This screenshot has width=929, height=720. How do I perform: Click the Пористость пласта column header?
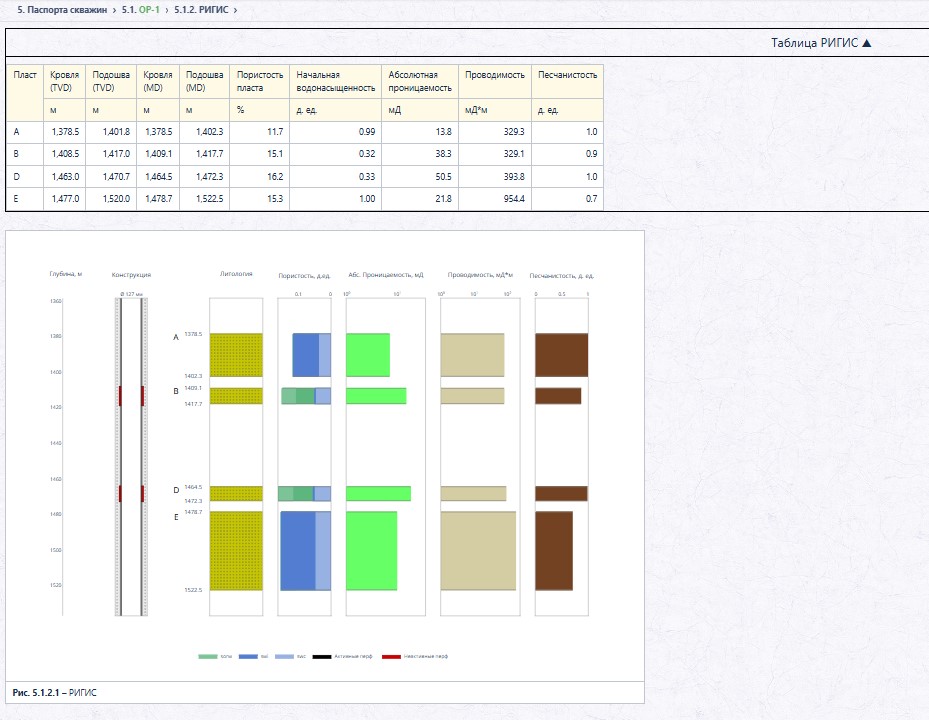coord(260,81)
